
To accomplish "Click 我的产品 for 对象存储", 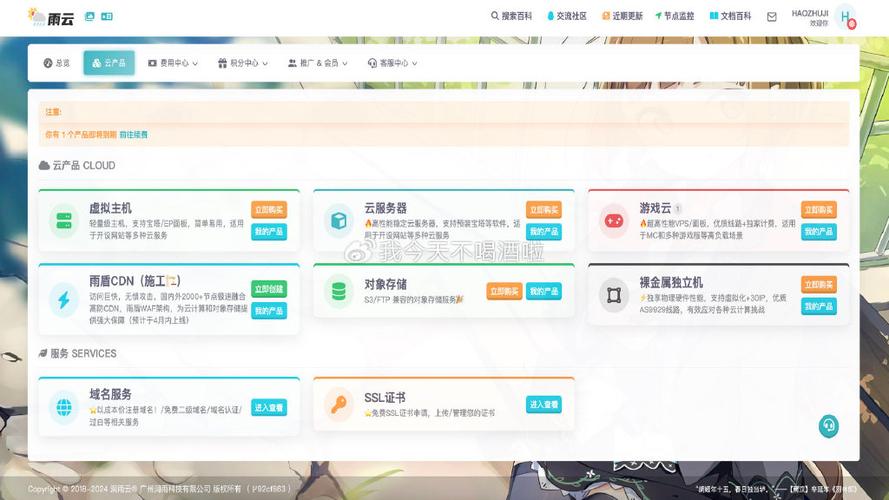I will (x=544, y=291).
